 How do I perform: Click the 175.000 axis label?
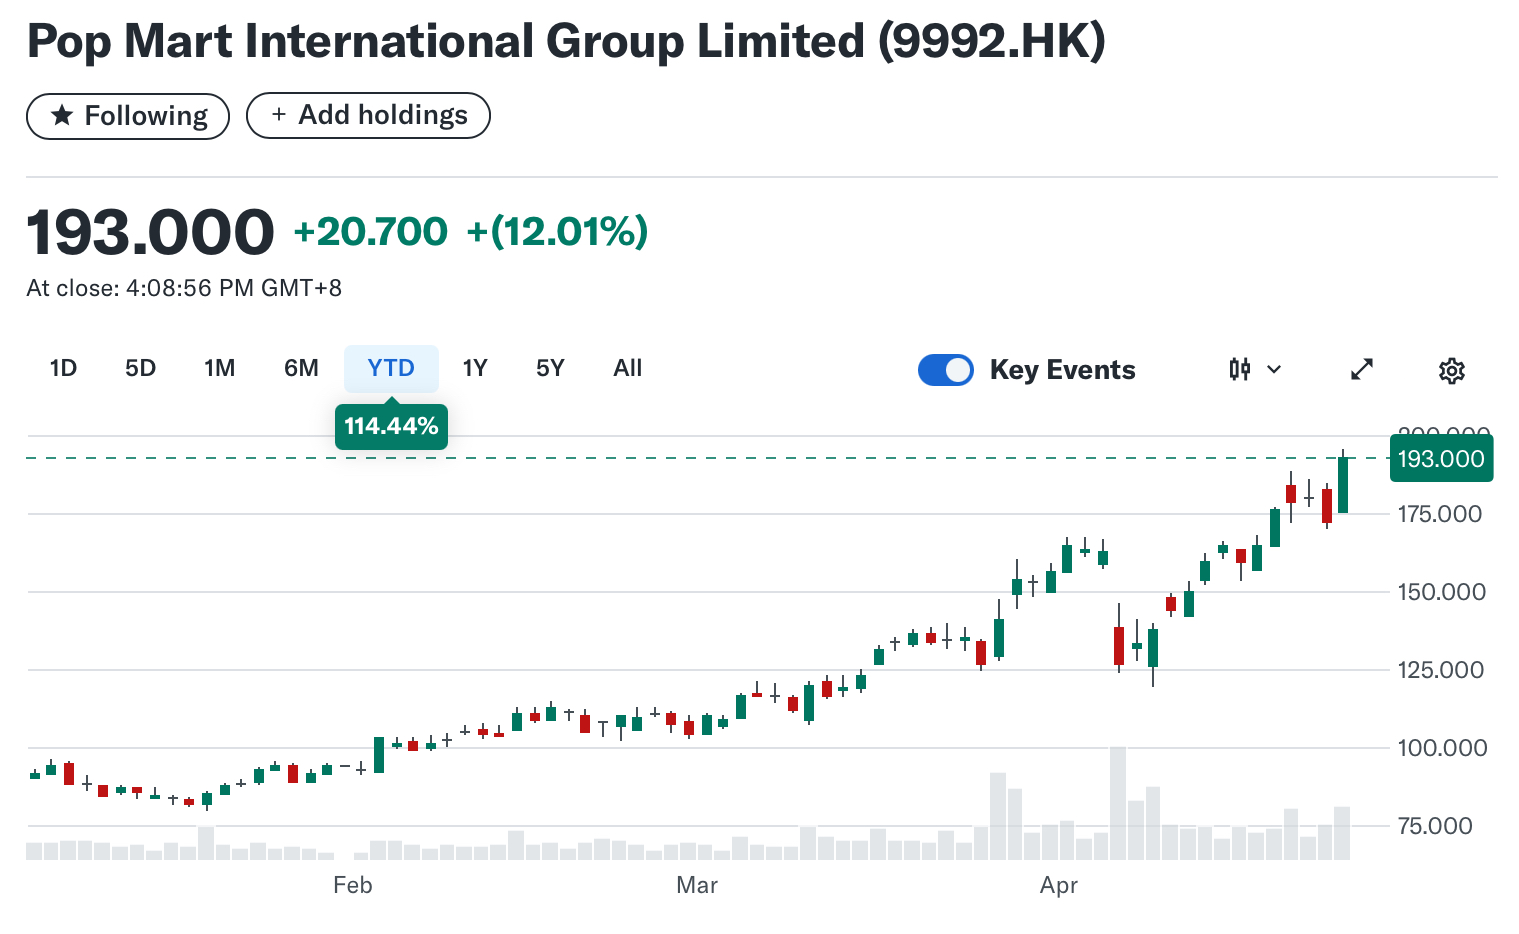[x=1440, y=515]
